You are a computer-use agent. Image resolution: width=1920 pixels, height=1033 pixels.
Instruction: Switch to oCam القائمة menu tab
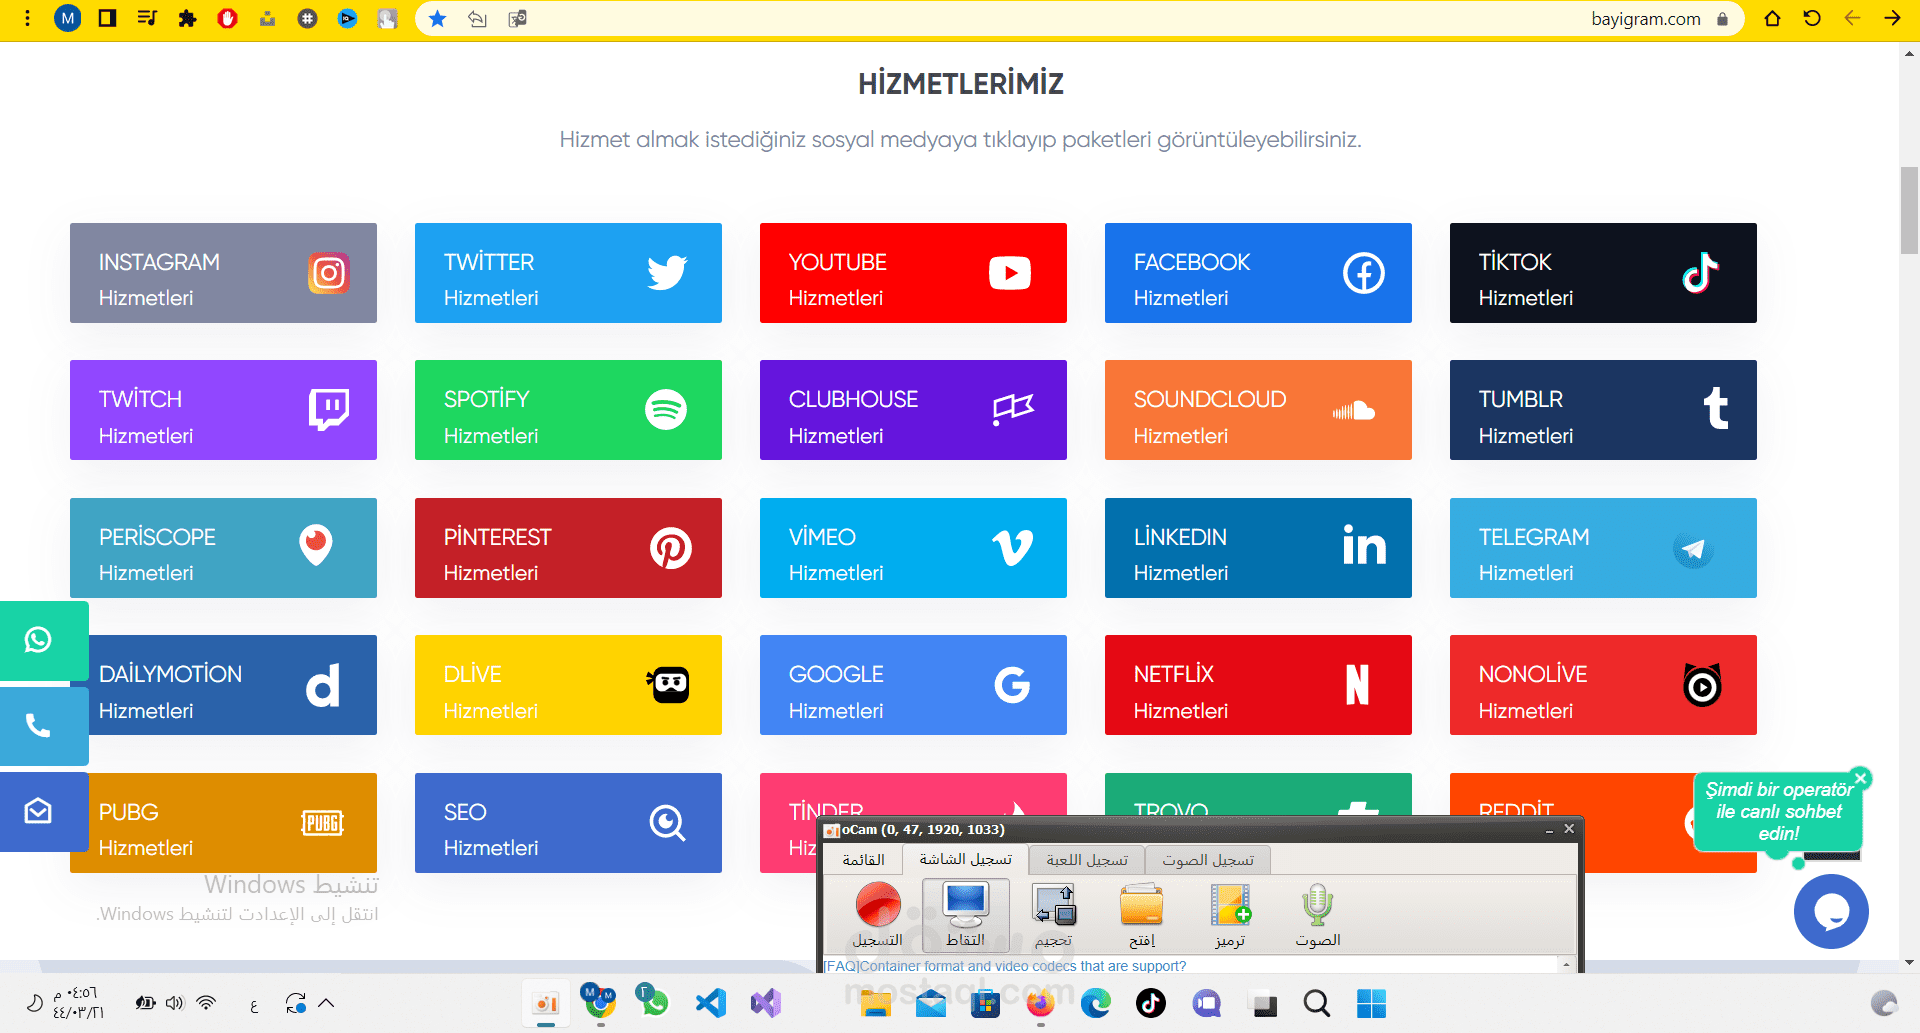pyautogui.click(x=863, y=860)
